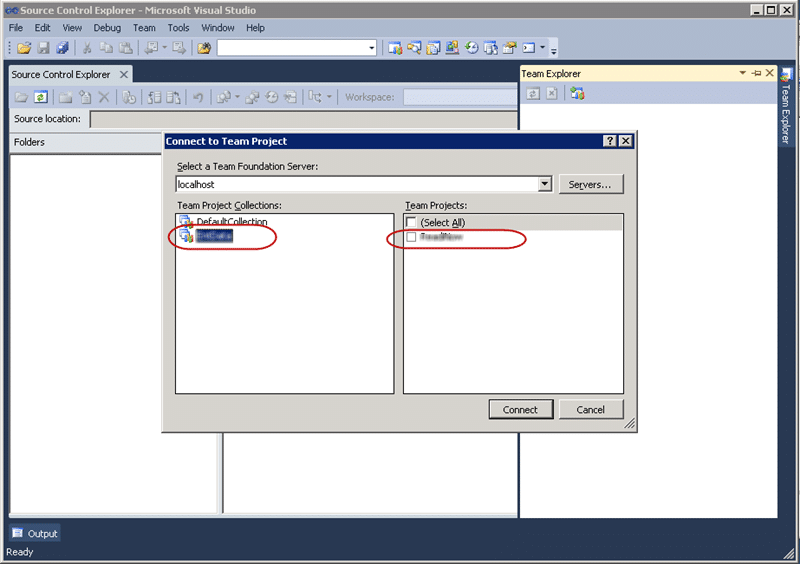Click the help question mark in dialog title
Viewport: 800px width, 564px height.
(x=609, y=141)
